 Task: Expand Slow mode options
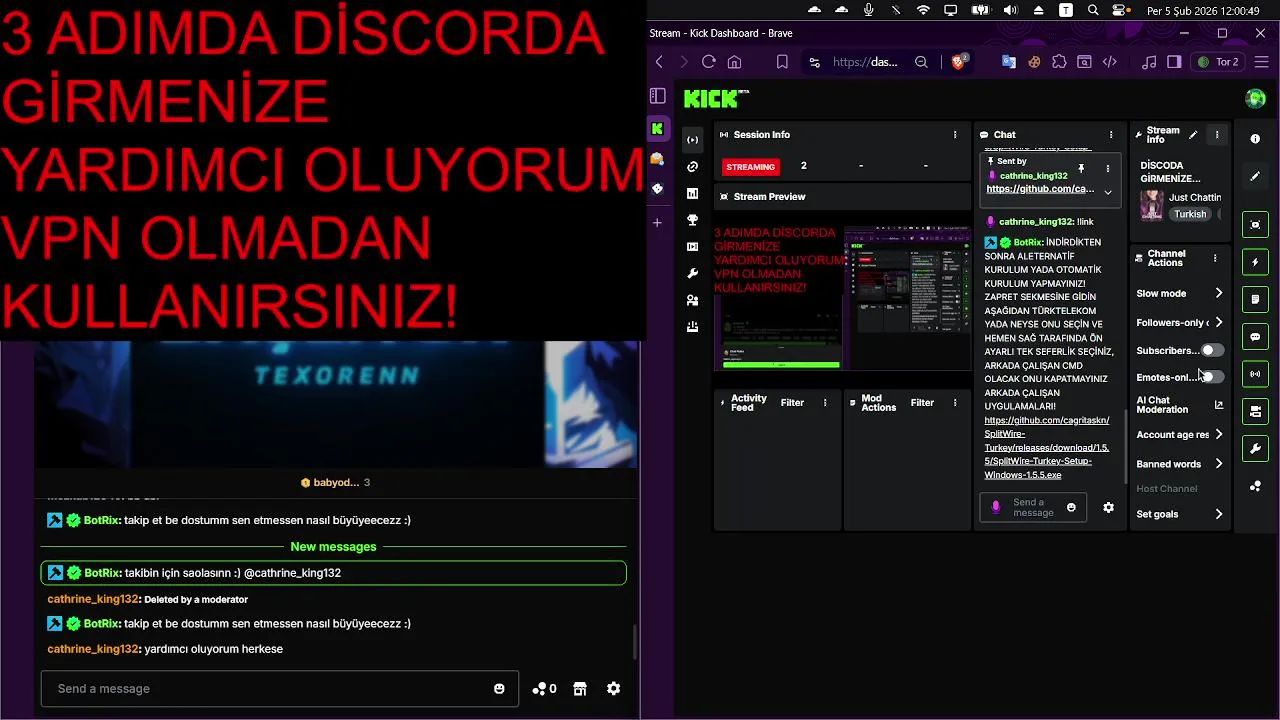click(1218, 293)
